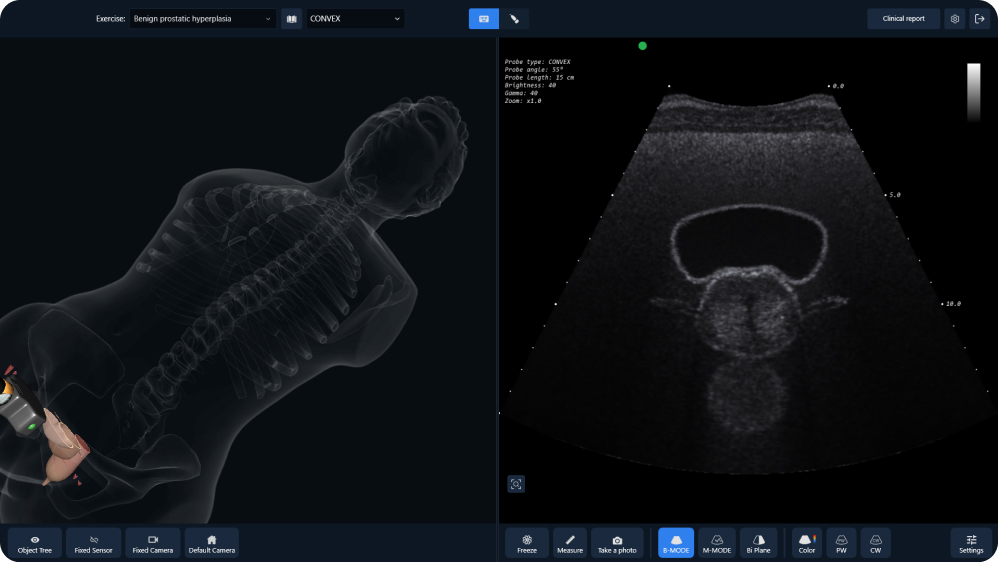Open the exercise guide book icon
The width and height of the screenshot is (998, 563).
coord(292,19)
